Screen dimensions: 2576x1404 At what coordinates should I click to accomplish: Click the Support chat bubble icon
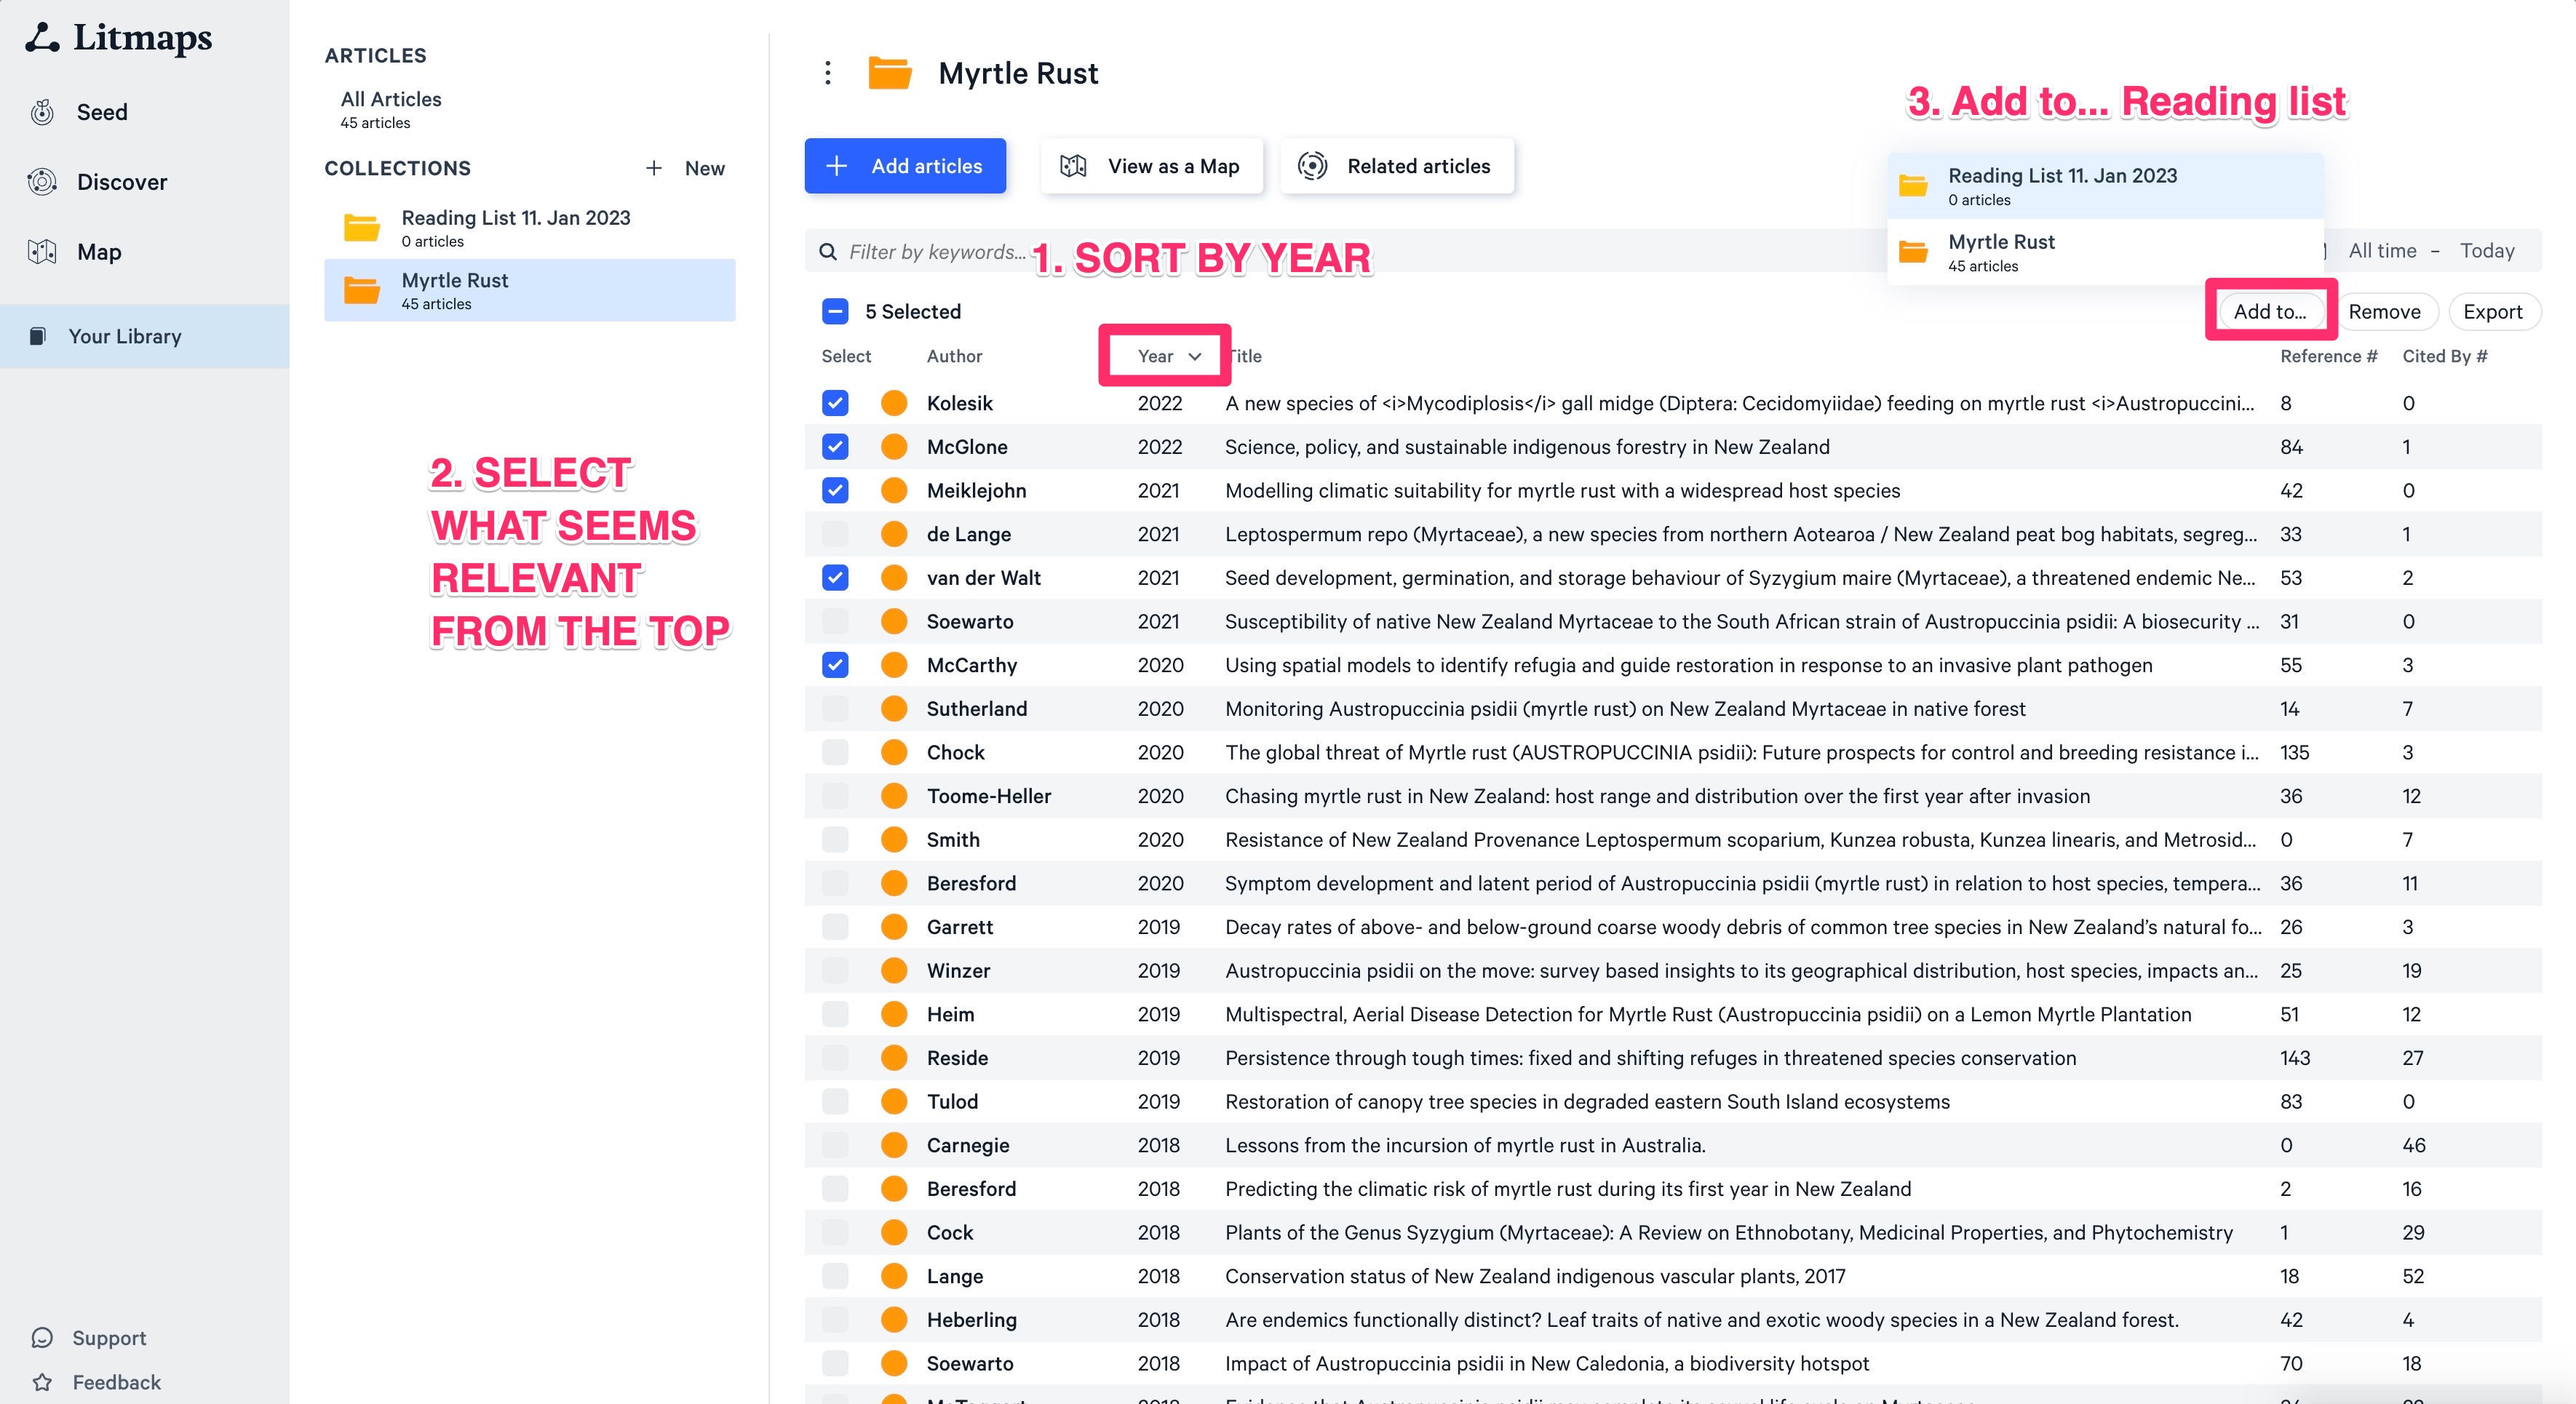42,1338
